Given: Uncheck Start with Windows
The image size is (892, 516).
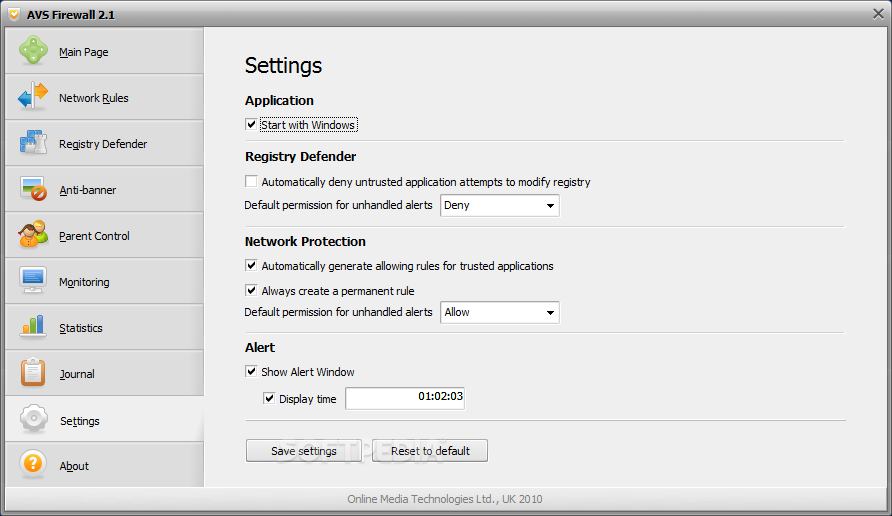Looking at the screenshot, I should click(251, 125).
